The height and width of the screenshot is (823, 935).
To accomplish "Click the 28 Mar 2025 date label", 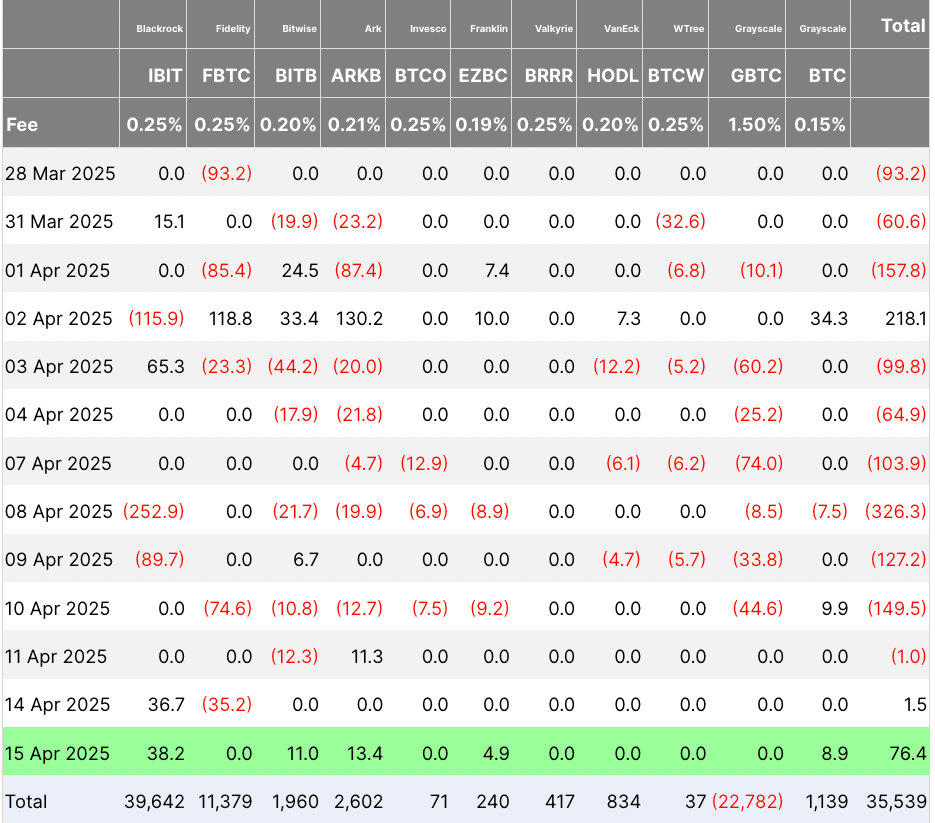I will [60, 173].
